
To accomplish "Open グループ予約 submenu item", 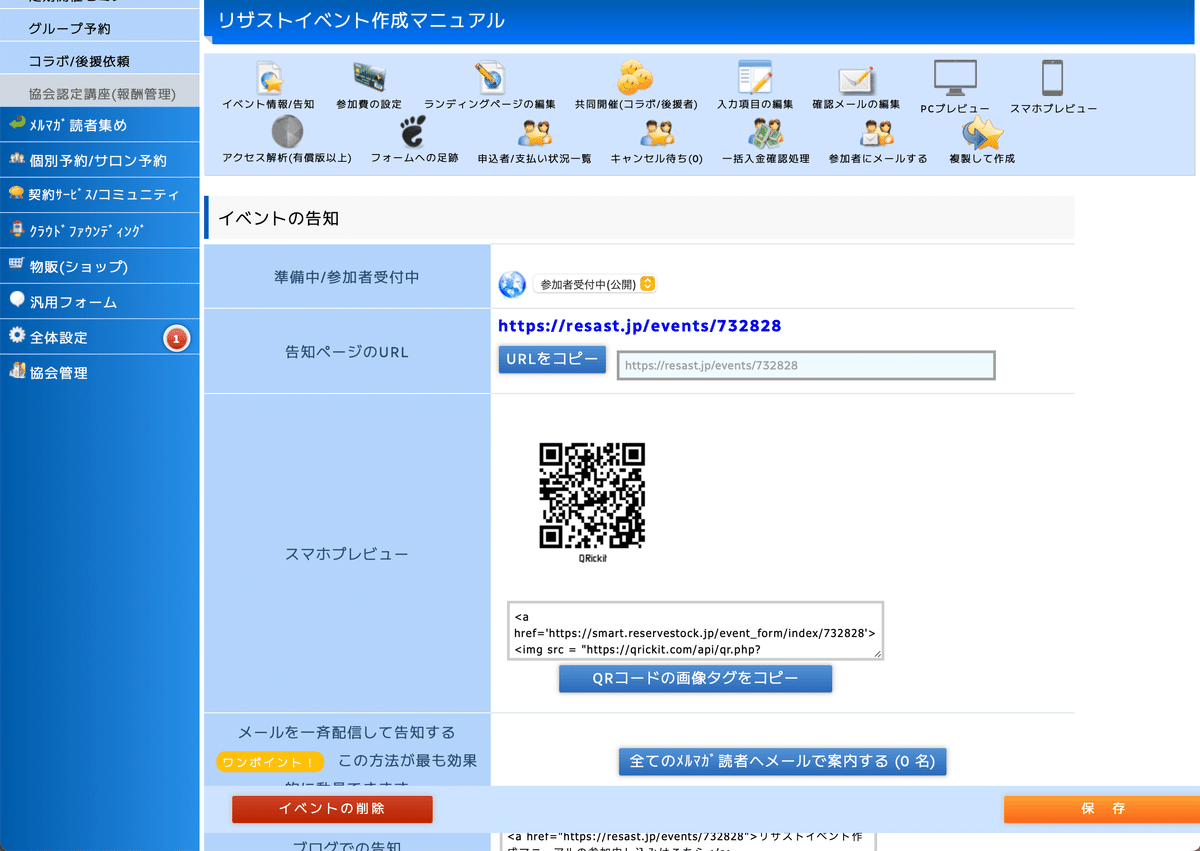I will coord(100,28).
